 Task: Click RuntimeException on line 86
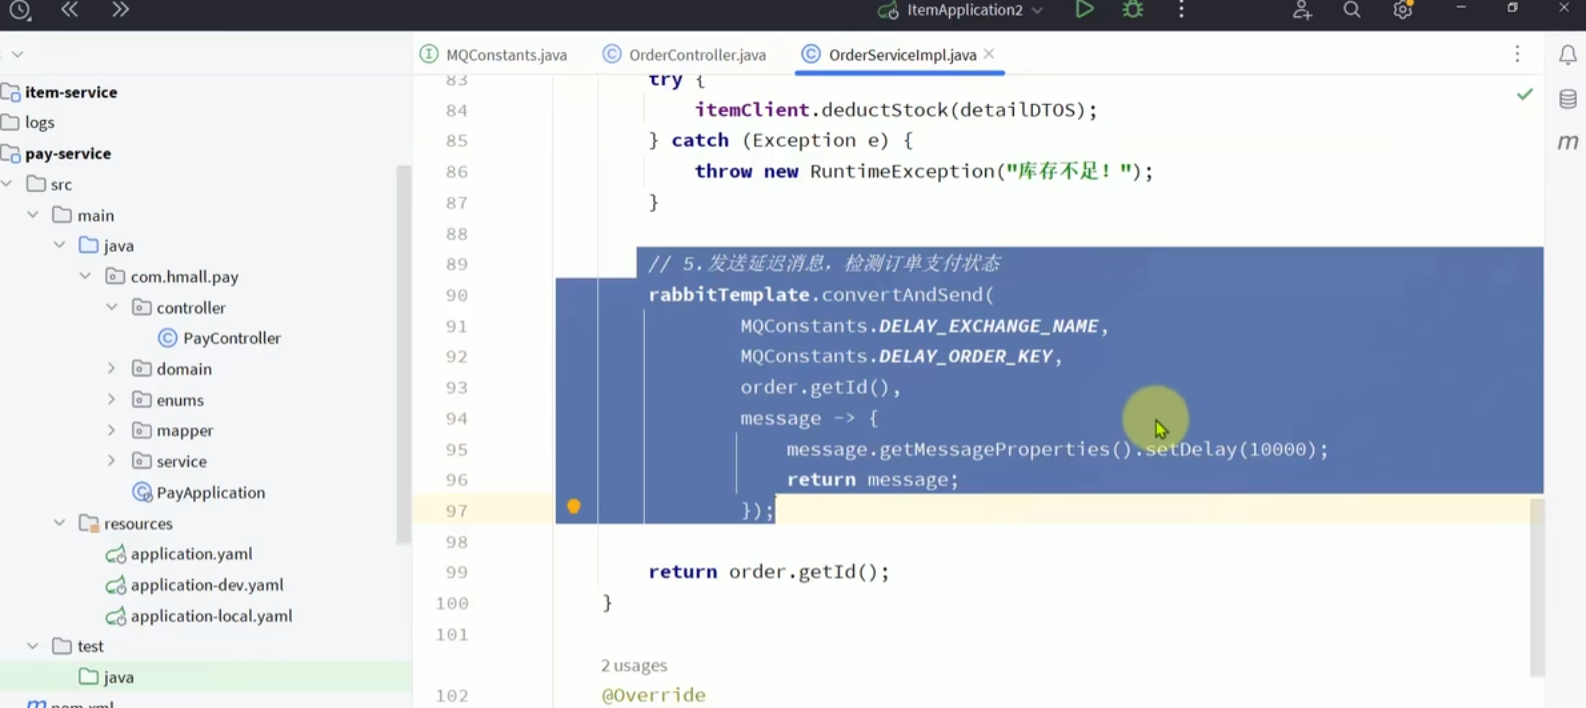[902, 171]
